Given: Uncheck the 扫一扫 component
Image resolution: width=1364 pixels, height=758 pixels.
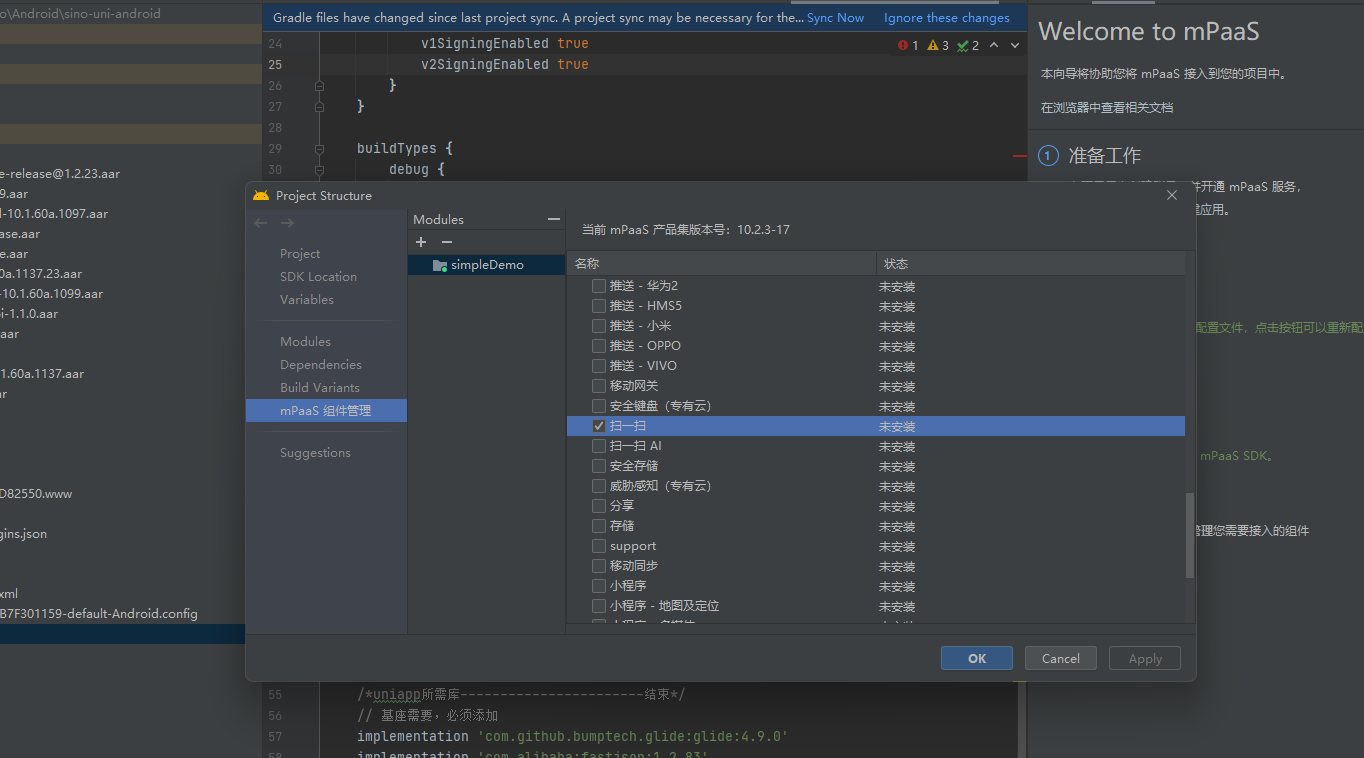Looking at the screenshot, I should pyautogui.click(x=599, y=426).
